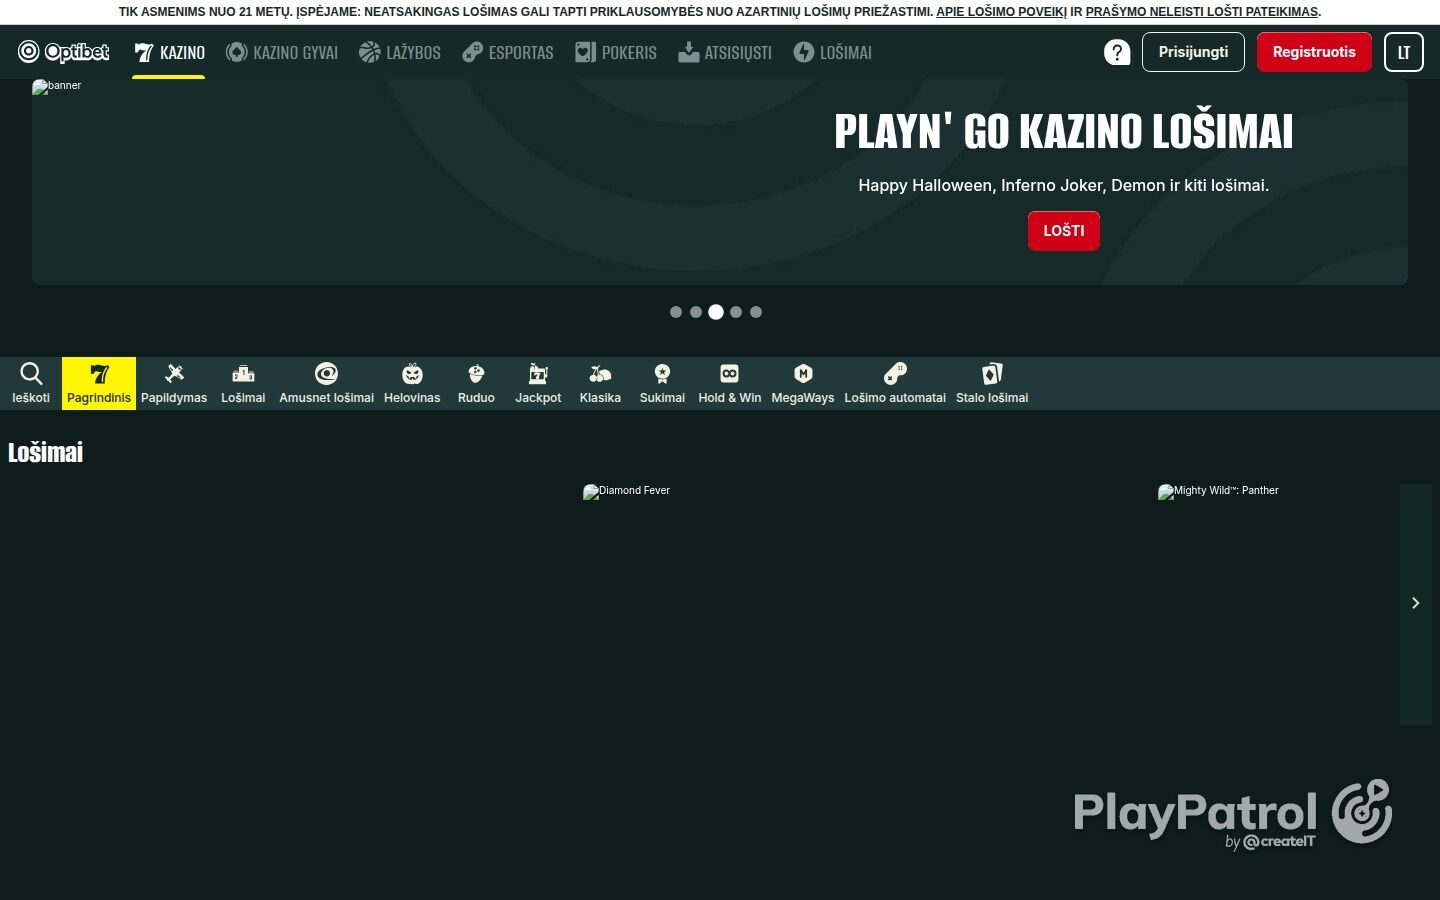The width and height of the screenshot is (1440, 900).
Task: Select the Sukimai category
Action: click(x=662, y=383)
